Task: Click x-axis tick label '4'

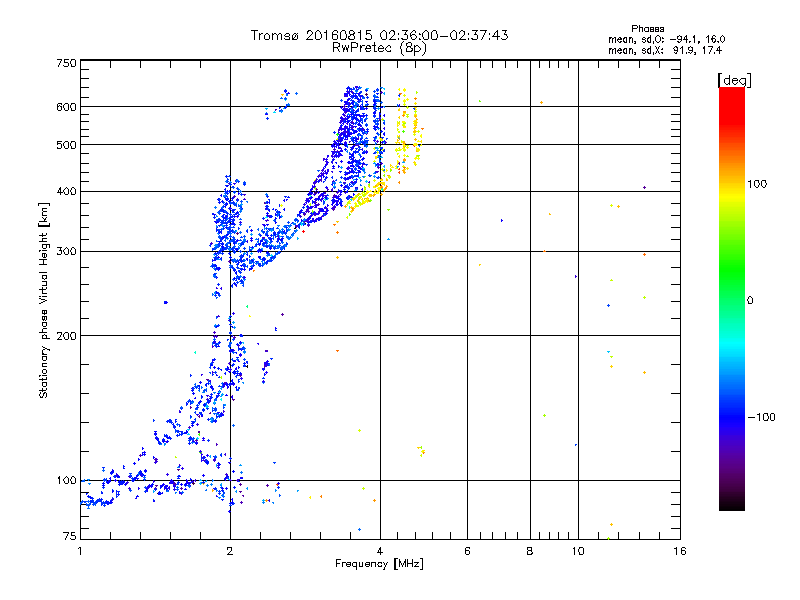Action: (x=380, y=551)
